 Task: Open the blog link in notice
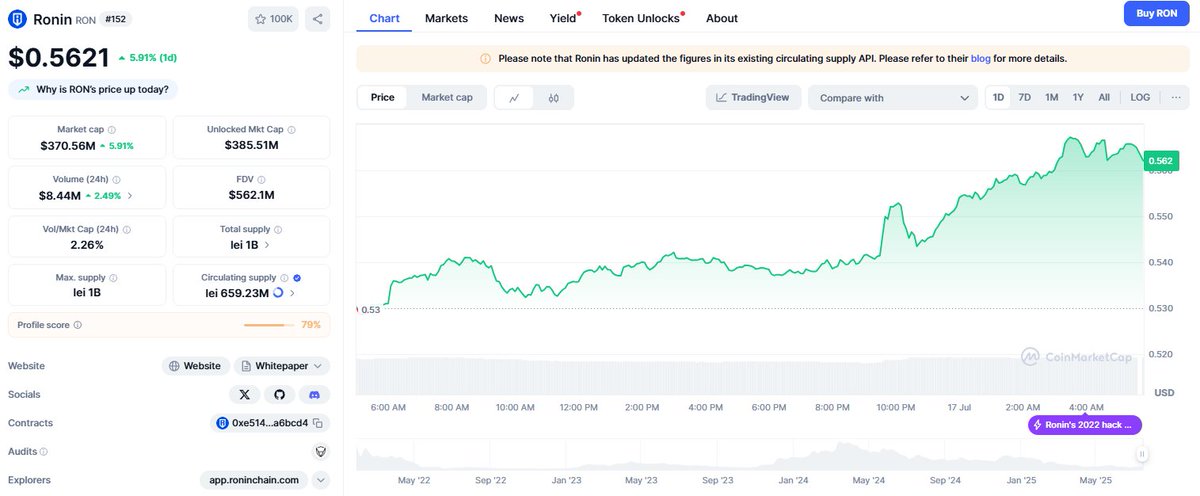(x=981, y=58)
